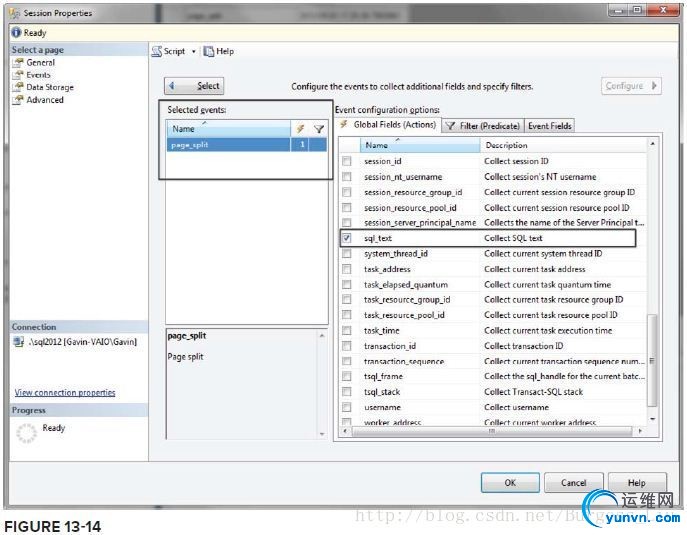Screen dimensions: 687x535
Task: Check the session_resource_pool_id checkbox
Action: [x=347, y=207]
